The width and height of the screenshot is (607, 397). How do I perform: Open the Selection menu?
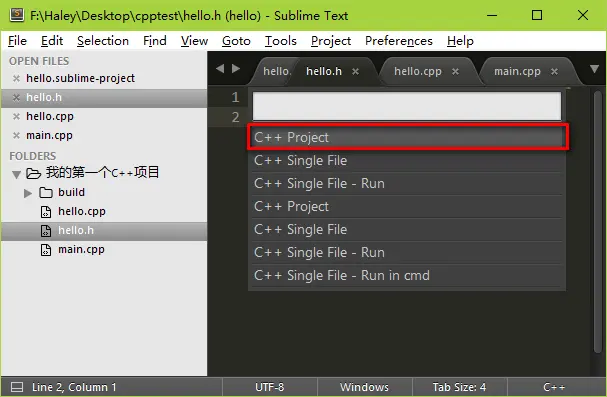coord(103,41)
